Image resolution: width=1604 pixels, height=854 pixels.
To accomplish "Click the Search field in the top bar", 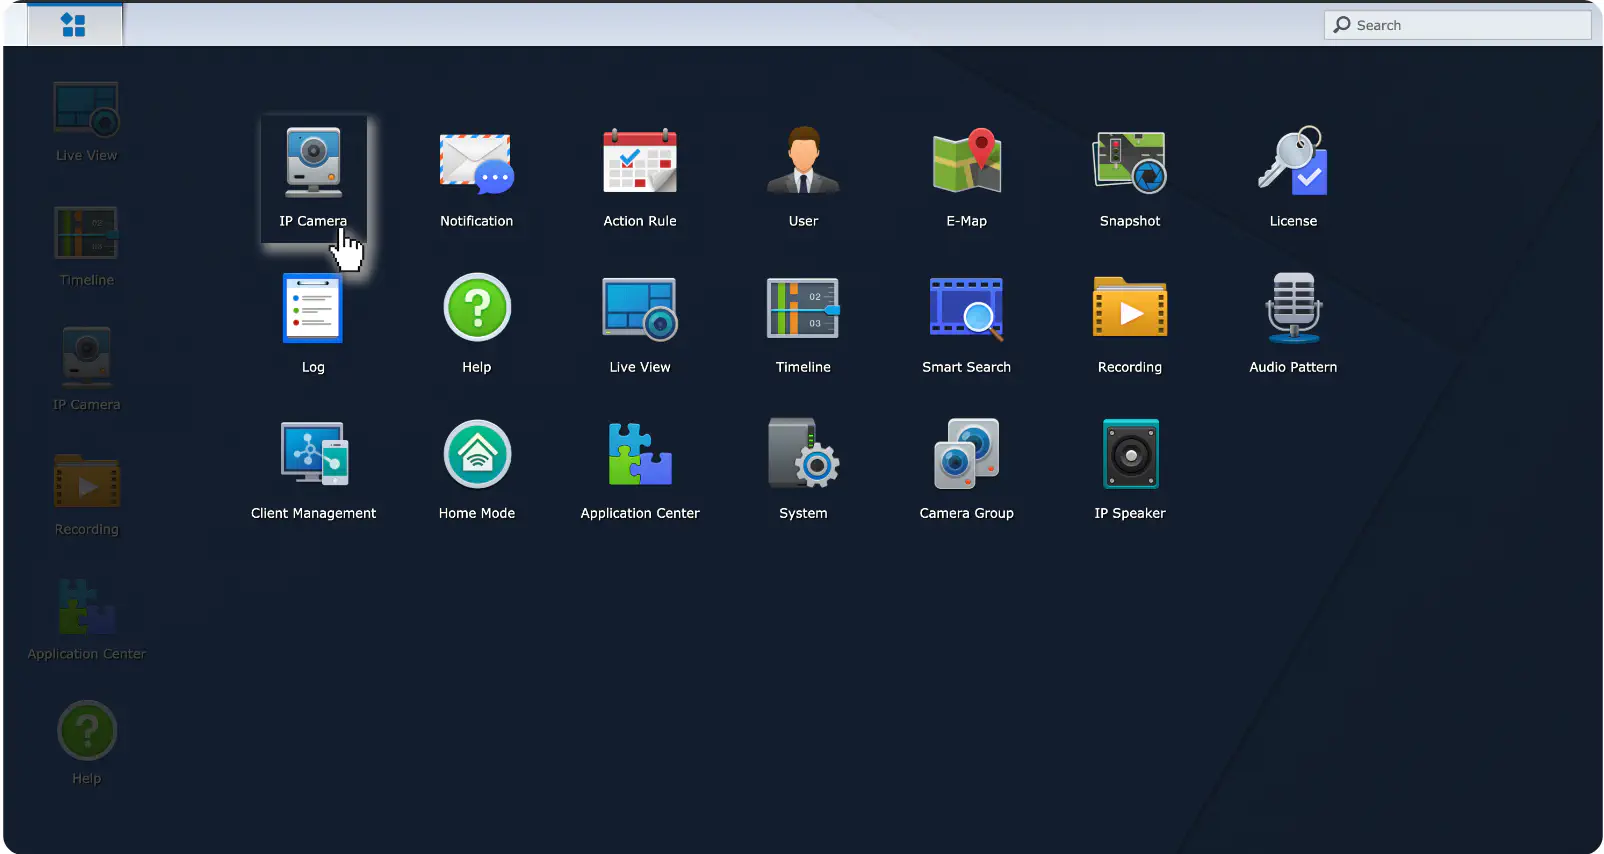I will tap(1457, 25).
